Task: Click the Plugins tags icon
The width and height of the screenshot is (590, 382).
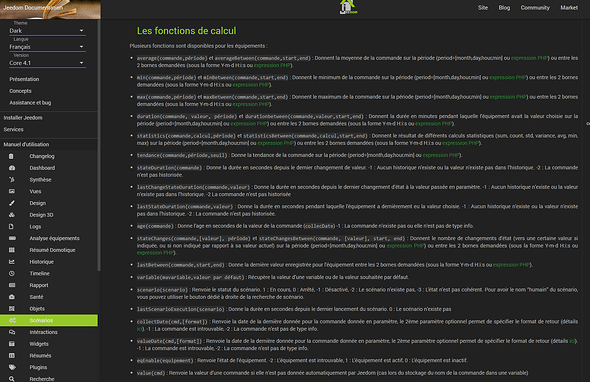Action: tap(12, 367)
